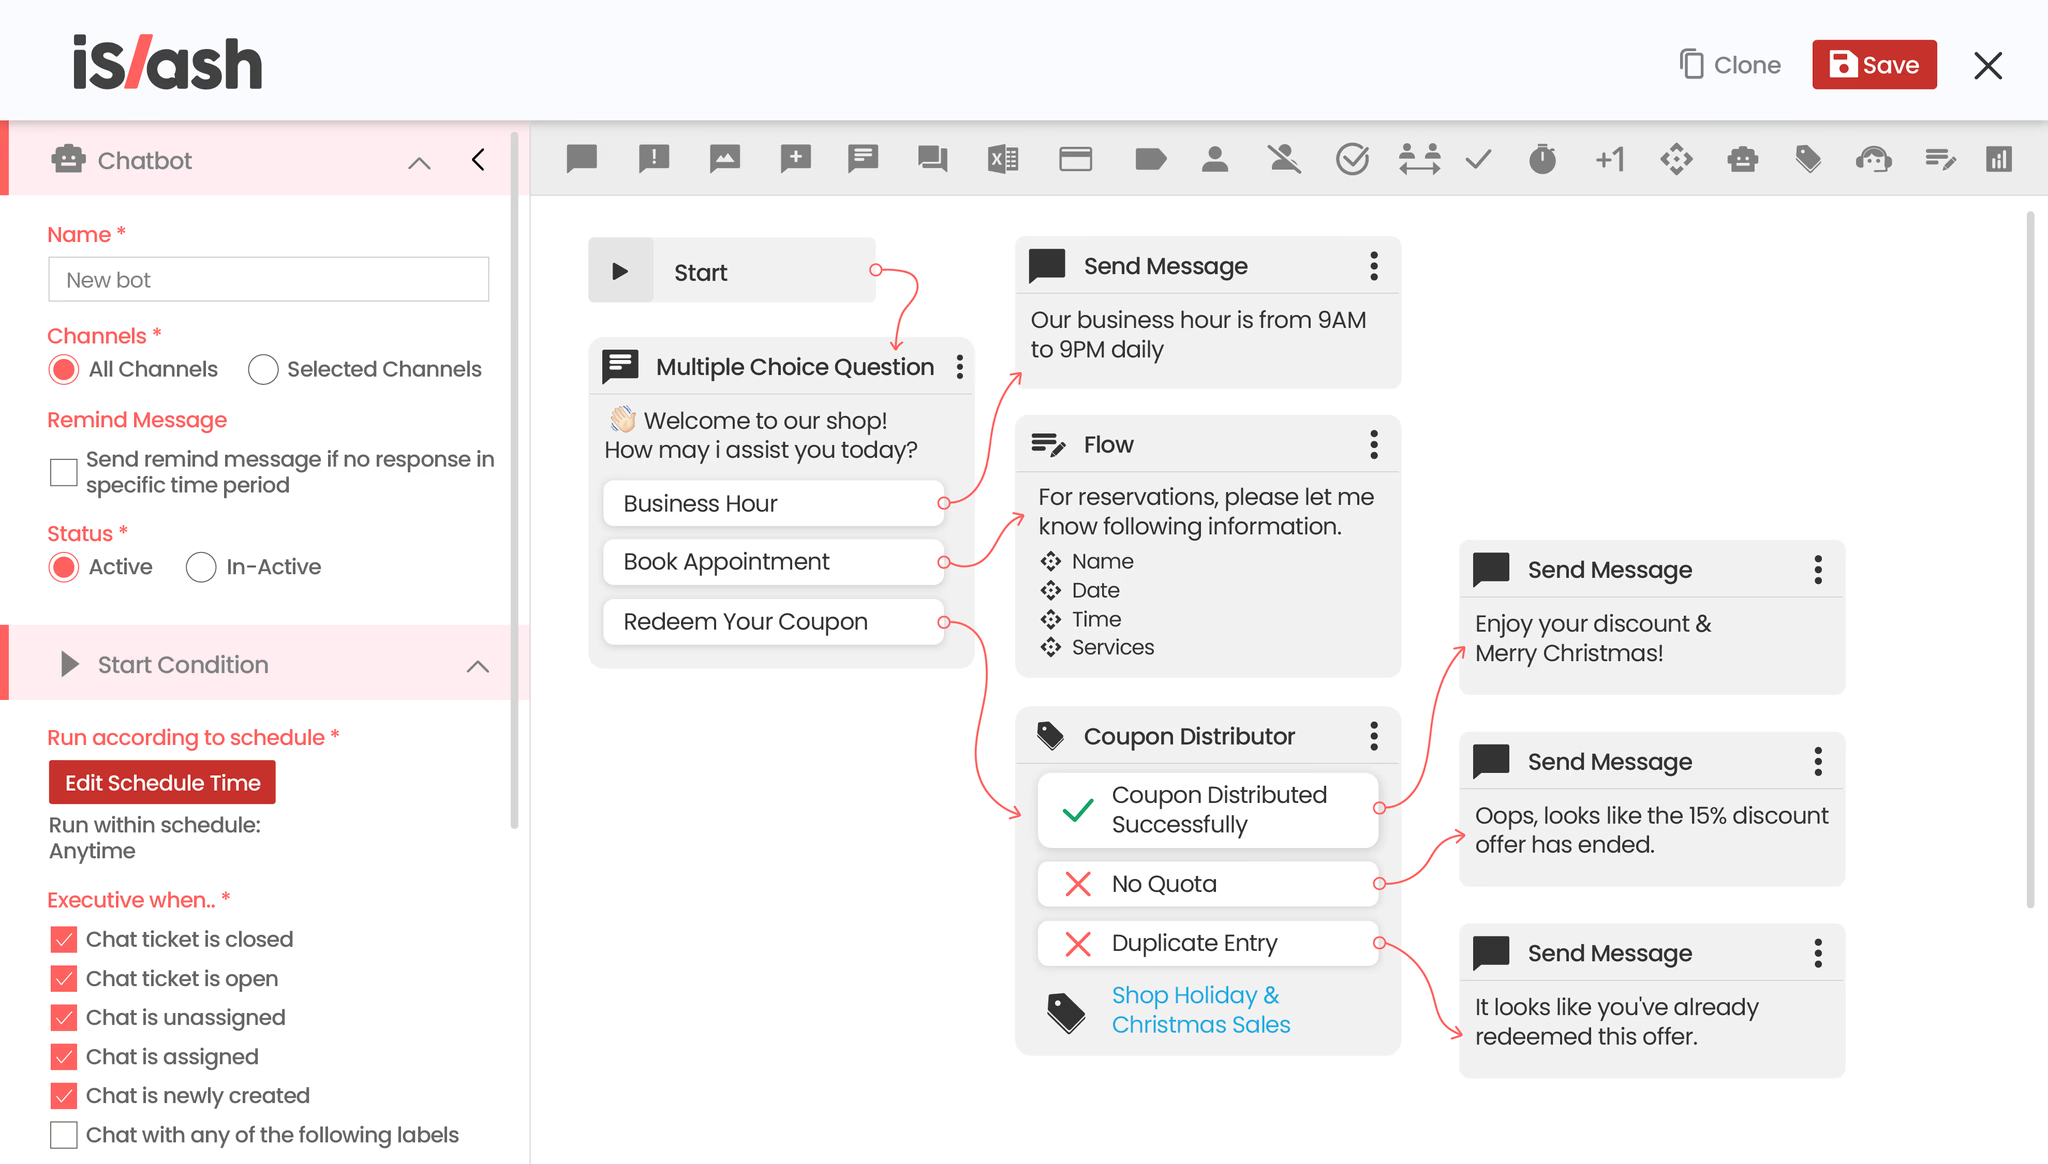Click the +1 counter toolbar icon

coord(1609,159)
